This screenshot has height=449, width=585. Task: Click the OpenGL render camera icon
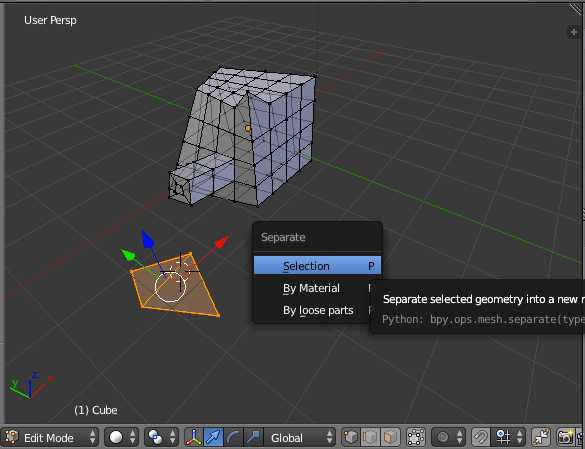coord(565,437)
